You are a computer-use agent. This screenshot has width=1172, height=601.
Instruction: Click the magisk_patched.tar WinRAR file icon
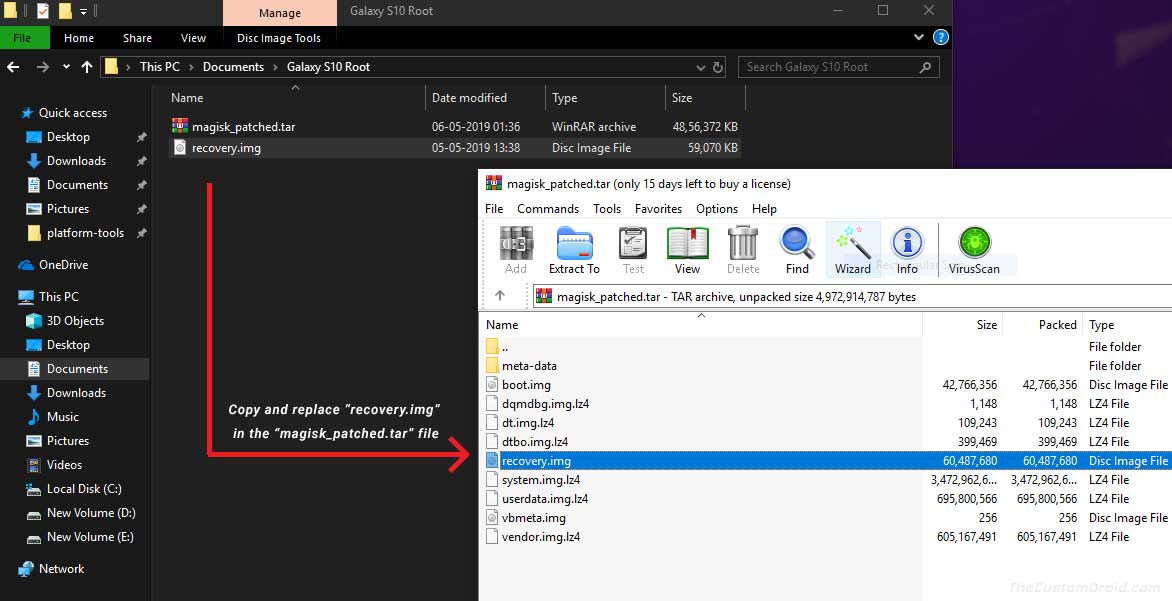[179, 126]
